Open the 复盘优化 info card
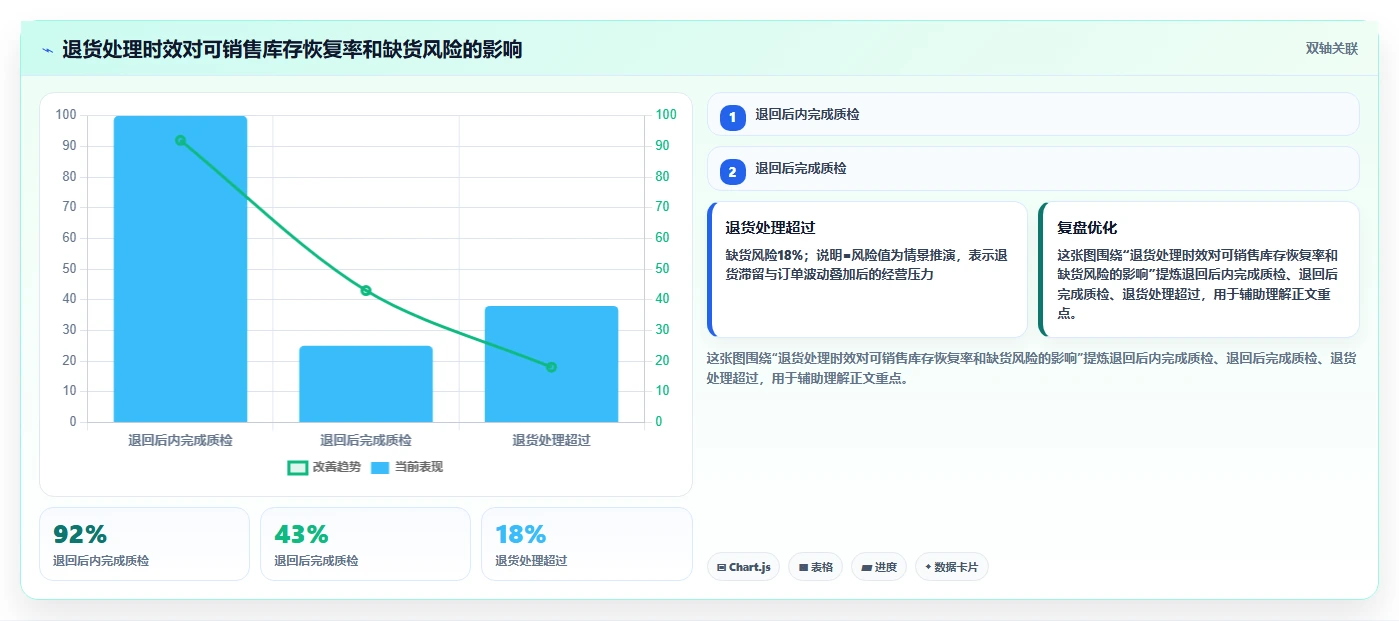 point(1199,270)
